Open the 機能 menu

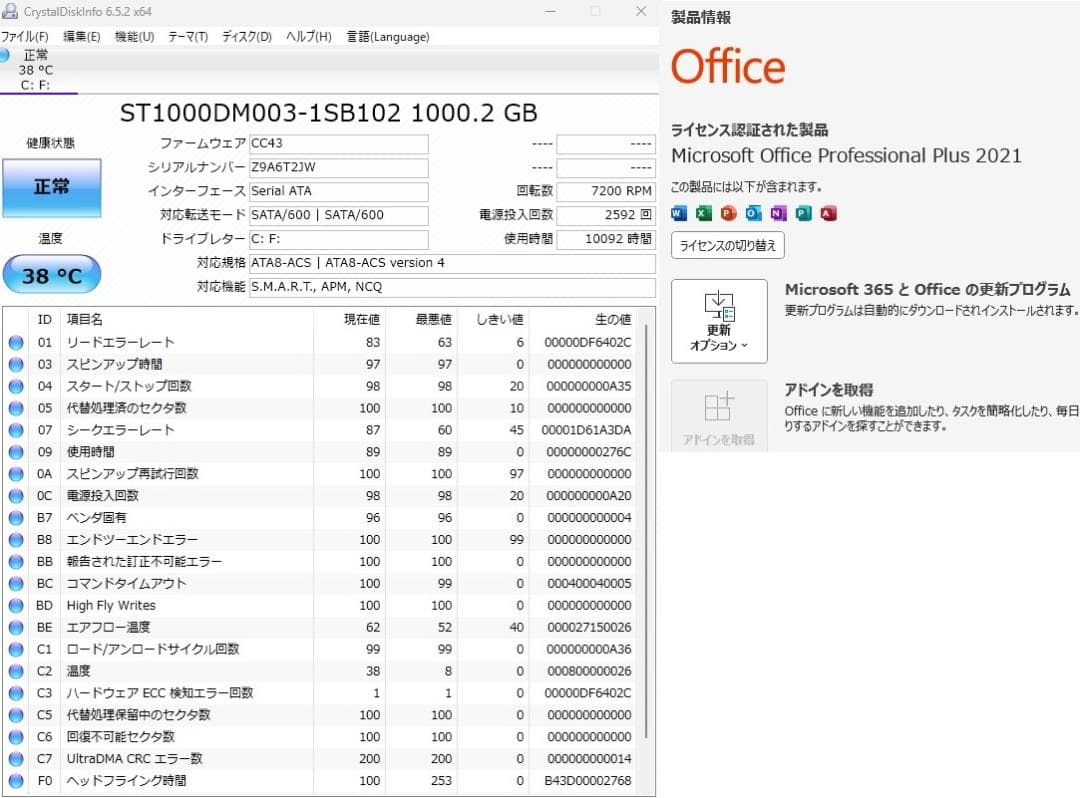coord(134,35)
